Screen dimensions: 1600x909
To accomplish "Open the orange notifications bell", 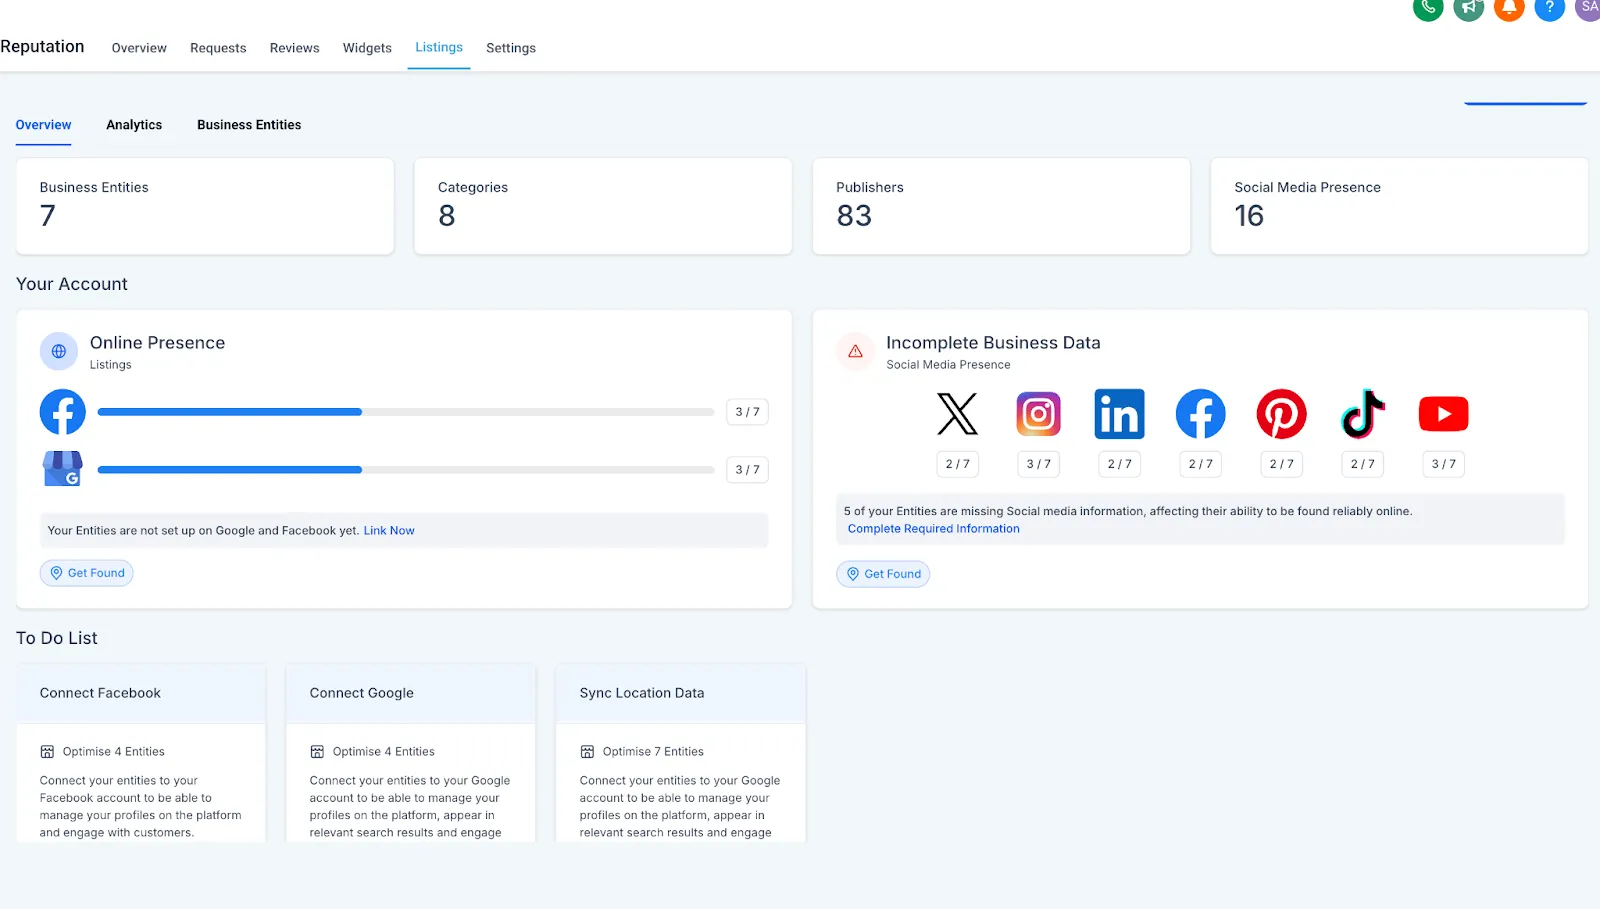I will point(1509,8).
